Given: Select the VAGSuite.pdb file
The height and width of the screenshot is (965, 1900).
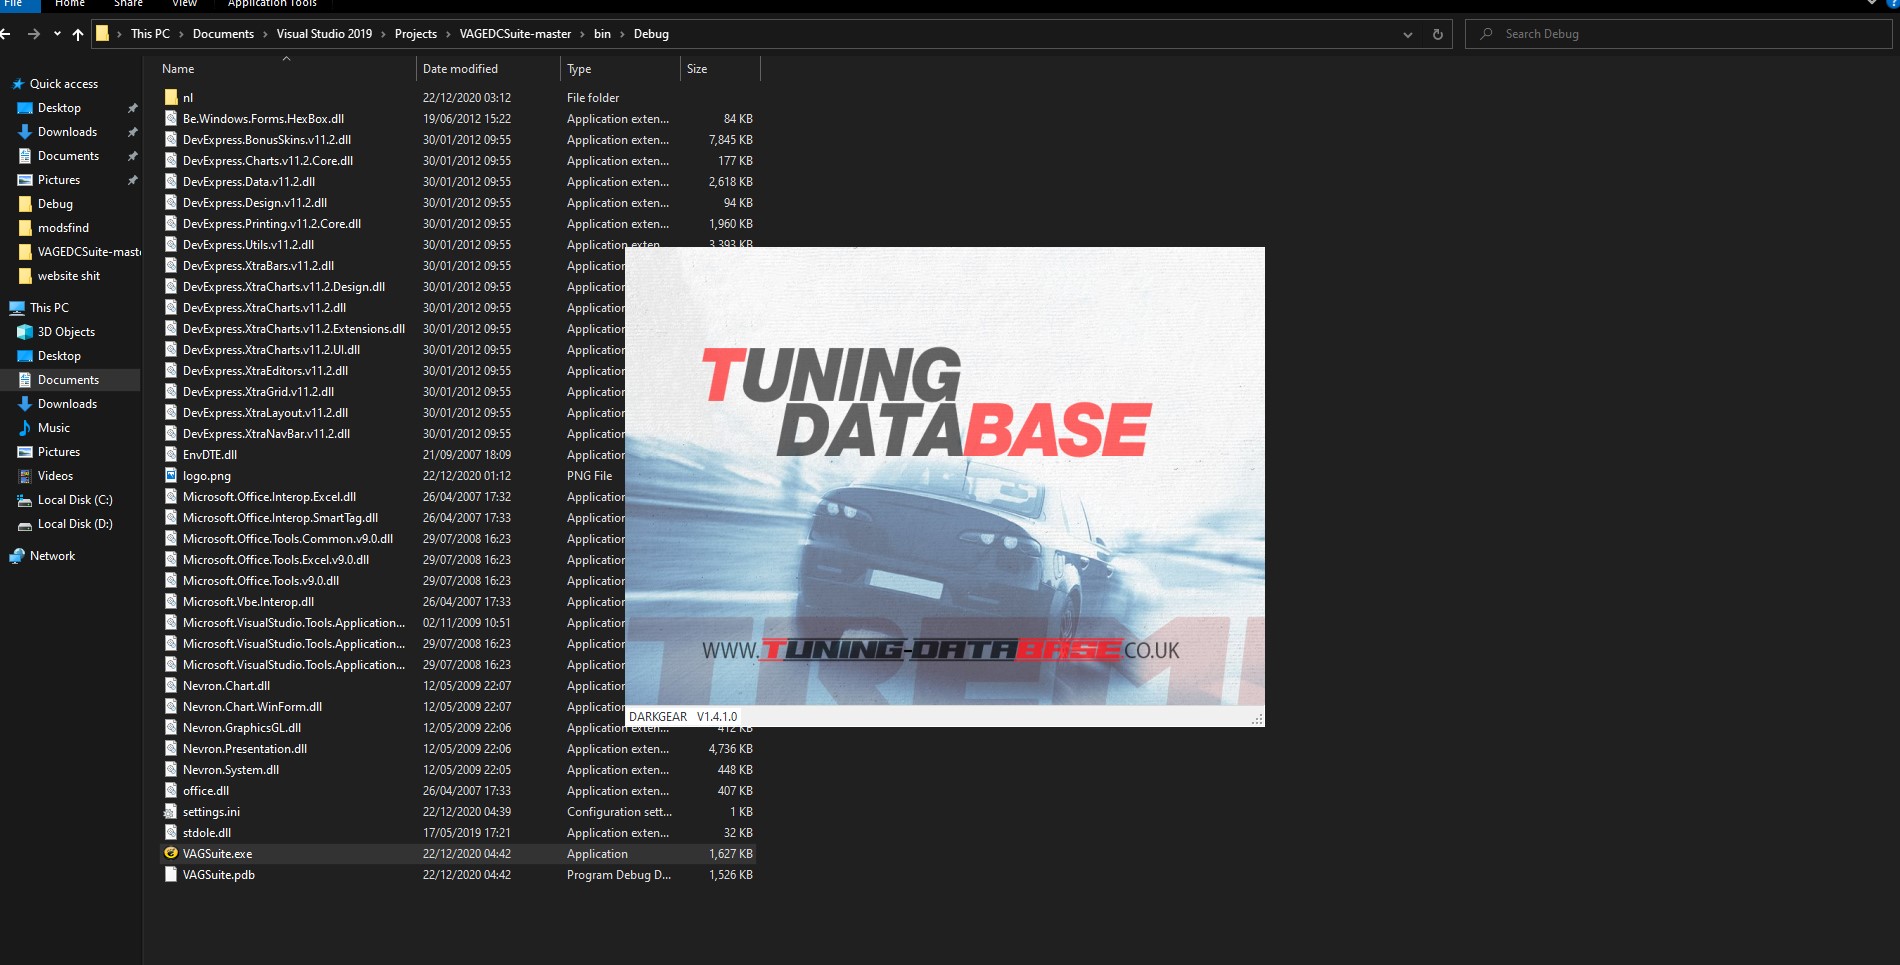Looking at the screenshot, I should pyautogui.click(x=218, y=875).
